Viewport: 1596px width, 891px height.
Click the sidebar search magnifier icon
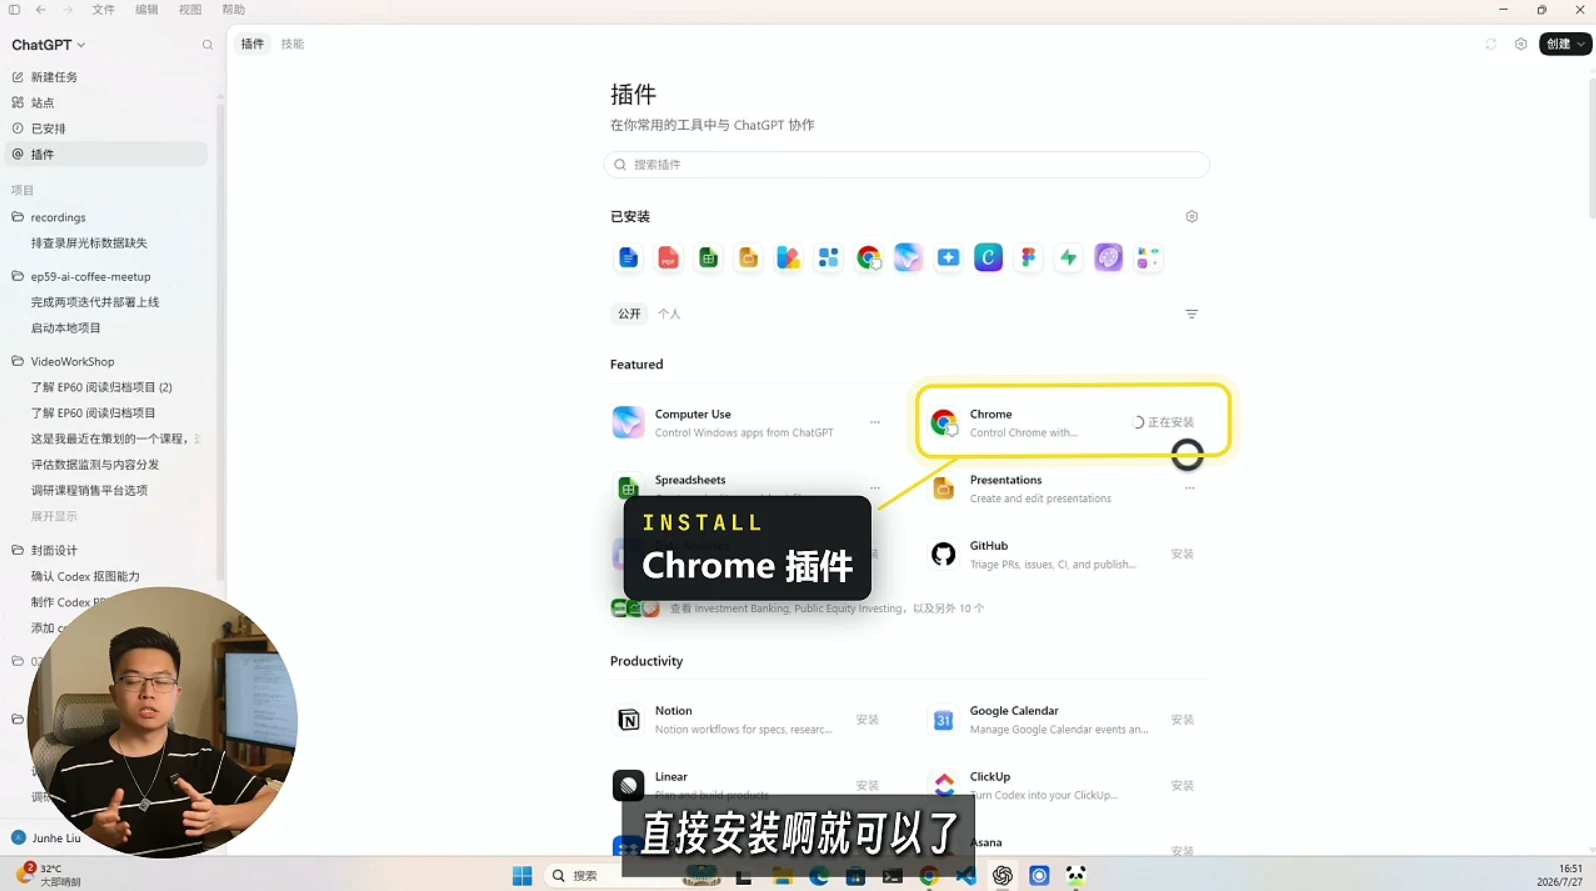click(x=207, y=45)
